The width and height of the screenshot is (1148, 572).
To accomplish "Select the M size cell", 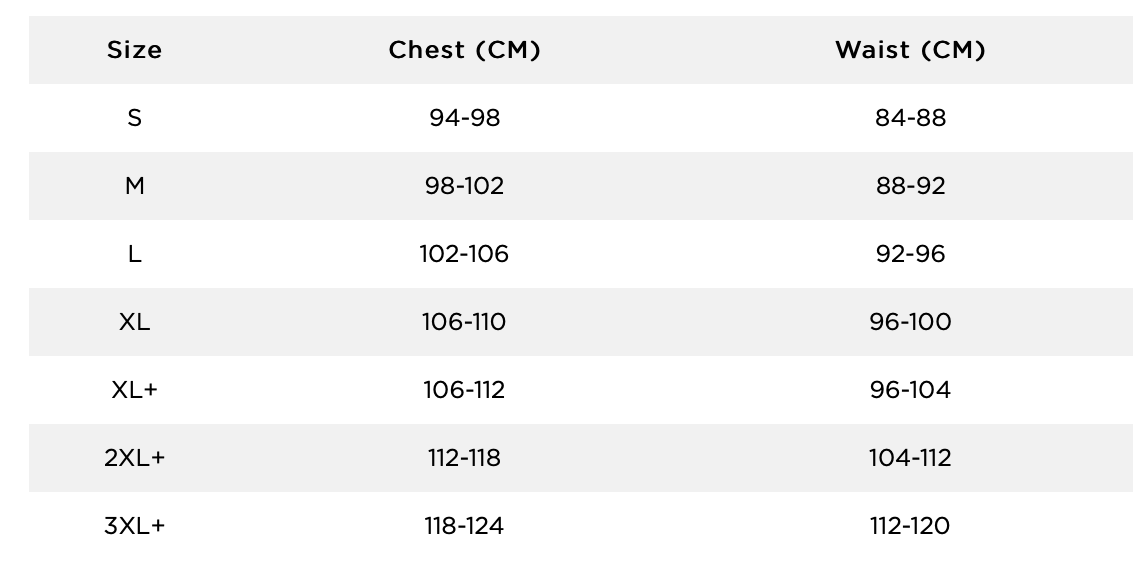I will 134,186.
